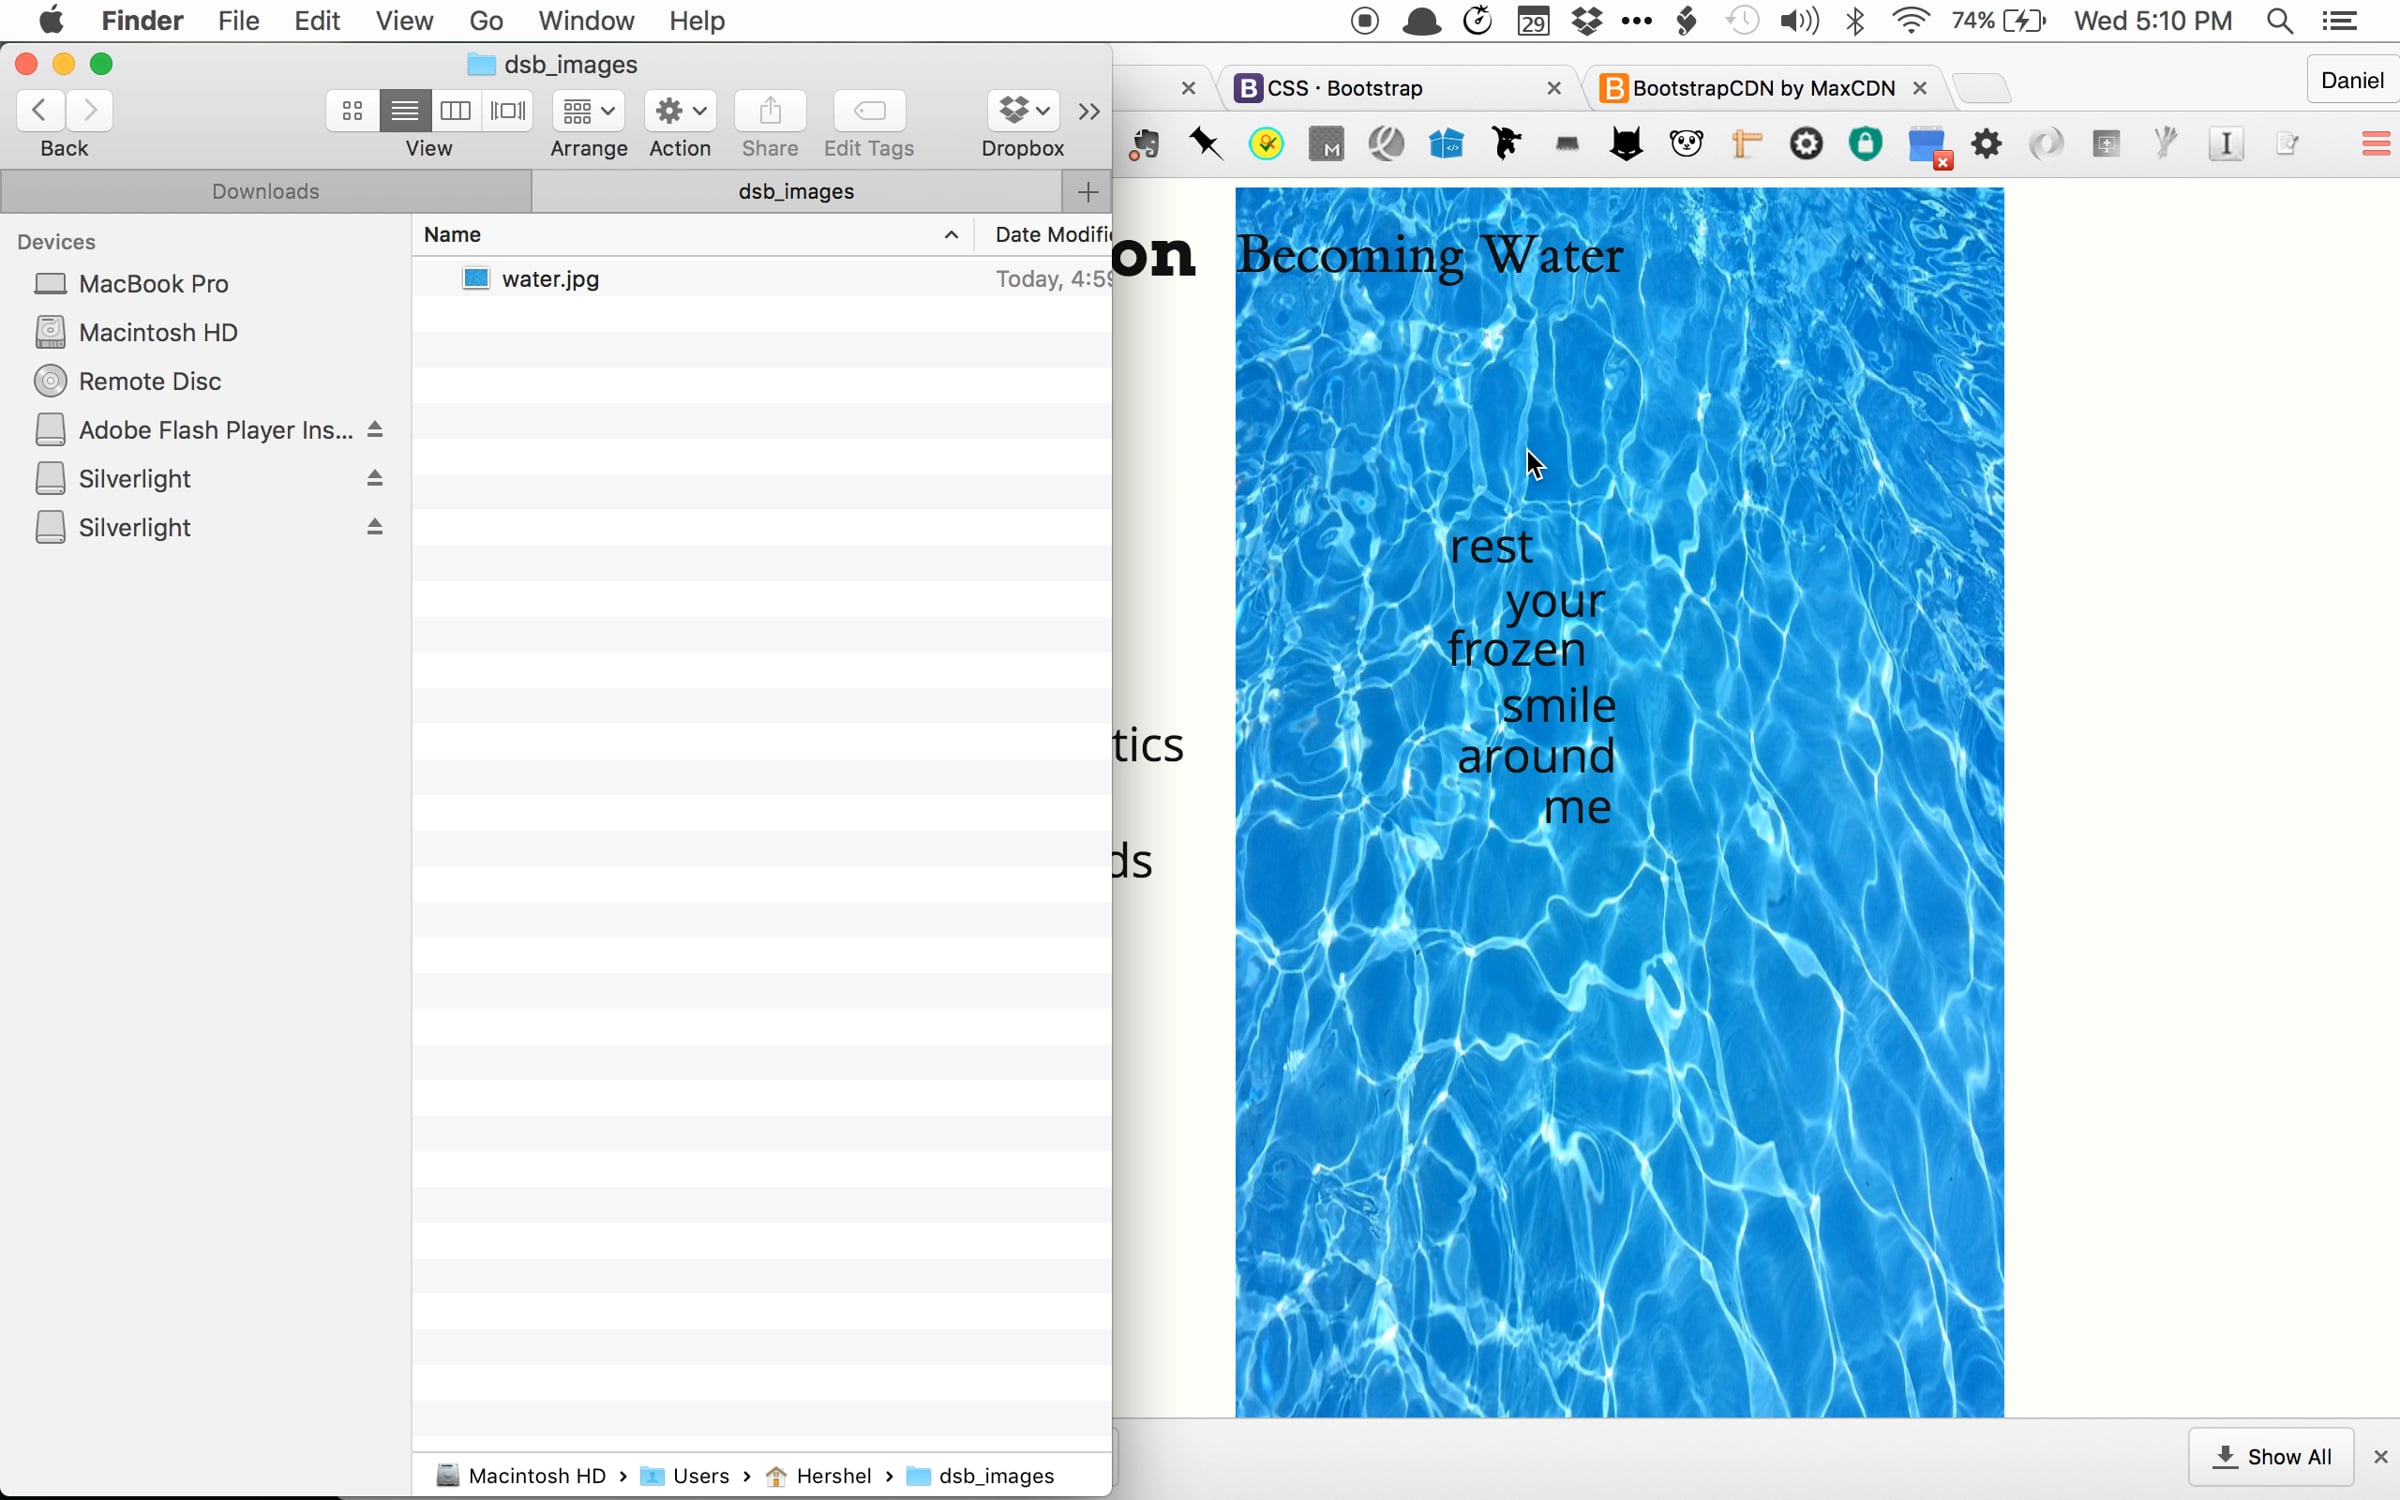Switch Finder to icon view
Viewport: 2400px width, 1500px height.
click(x=352, y=110)
